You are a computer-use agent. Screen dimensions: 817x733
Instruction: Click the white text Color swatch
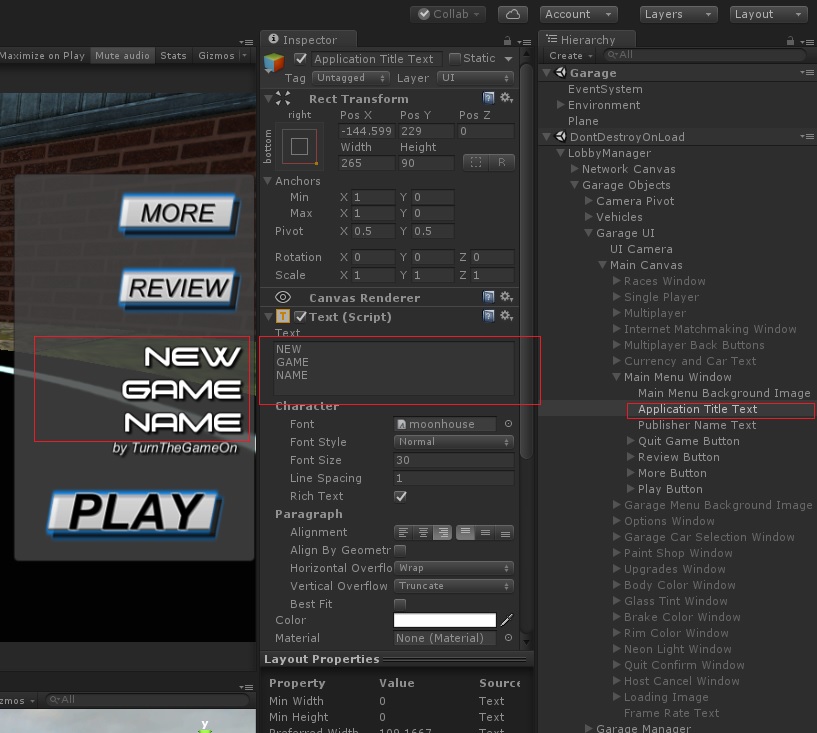click(443, 620)
